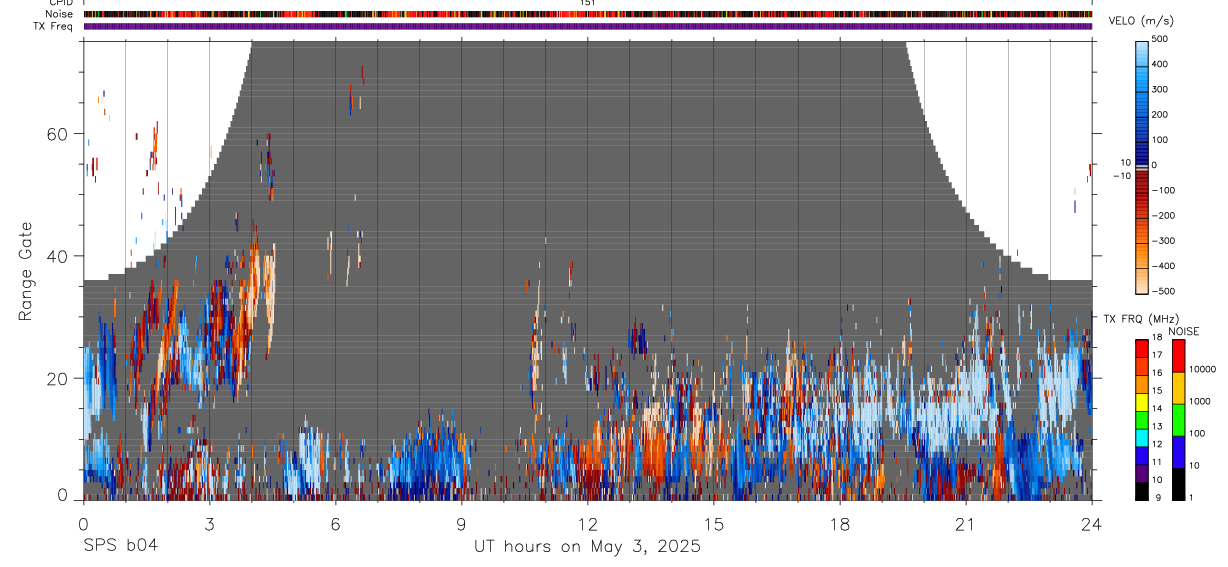1228x567 pixels.
Task: Click the 'Noise' row label at top left
Action: 59,14
